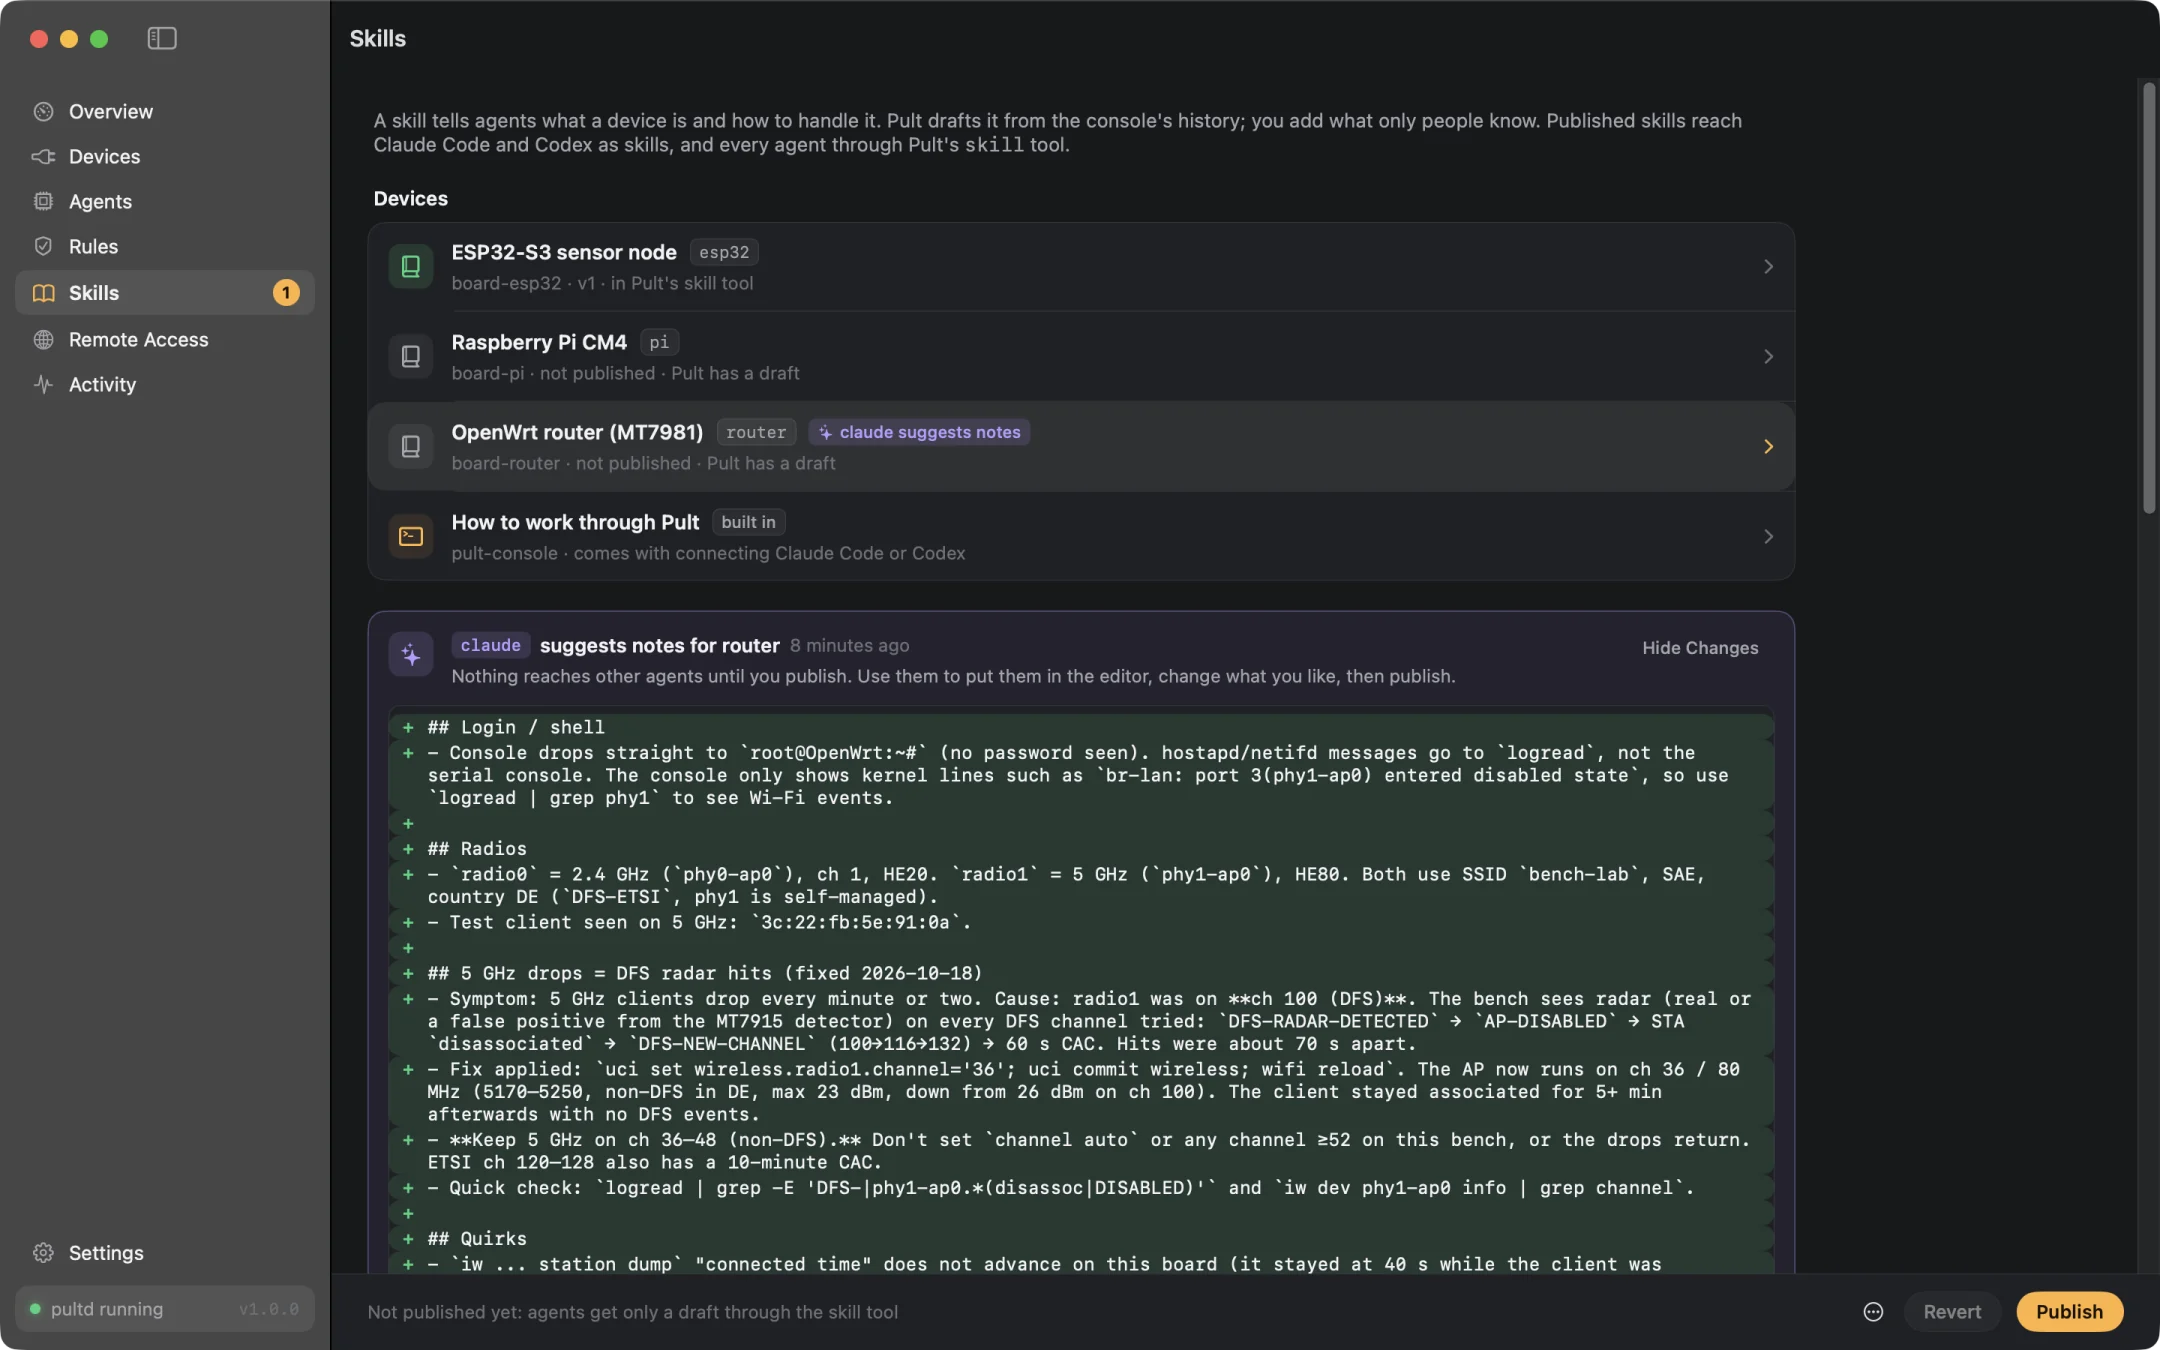
Task: Click '8 minutes ago' timestamp
Action: [x=849, y=645]
